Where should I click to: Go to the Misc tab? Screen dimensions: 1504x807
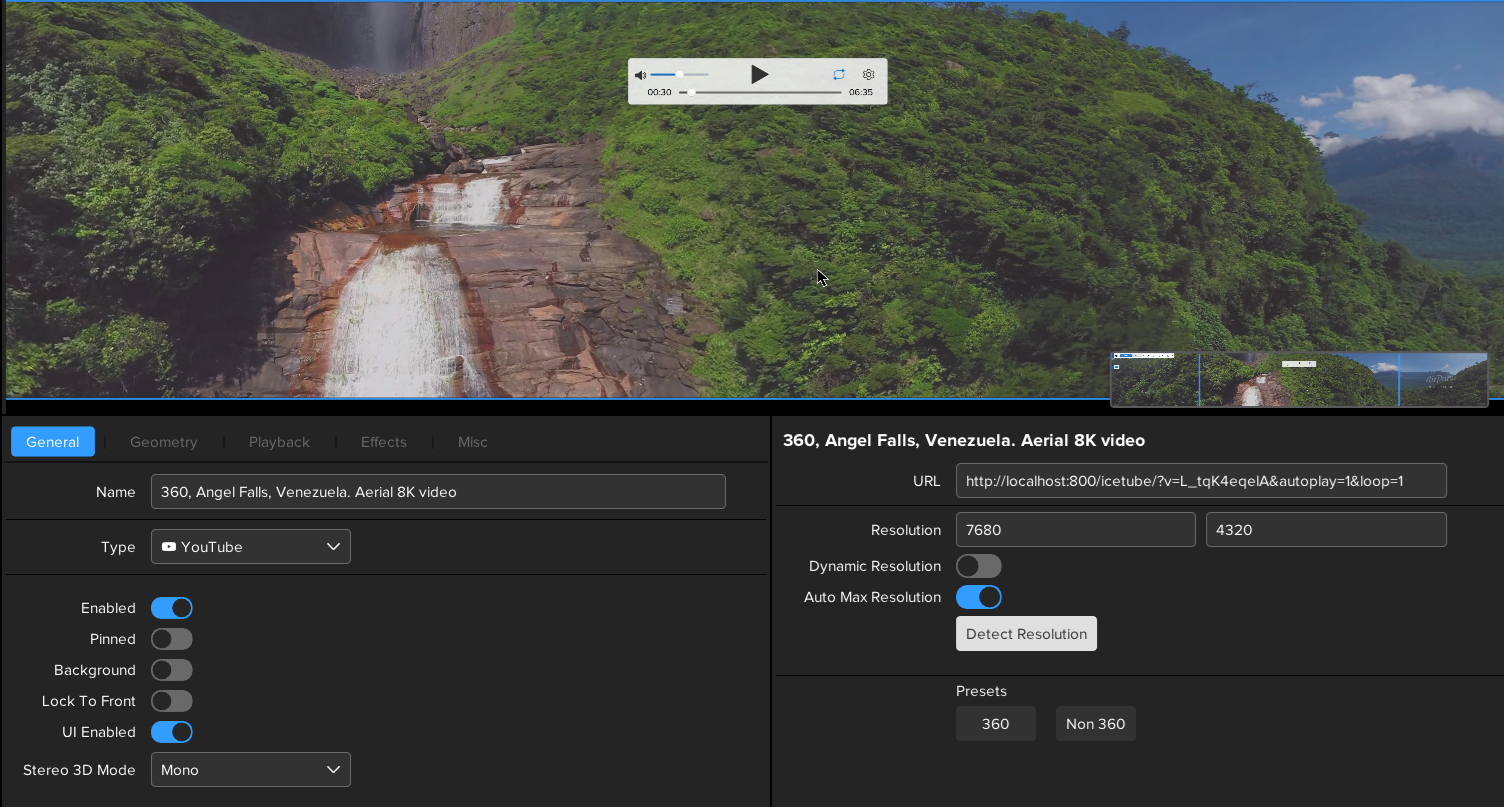pos(472,442)
